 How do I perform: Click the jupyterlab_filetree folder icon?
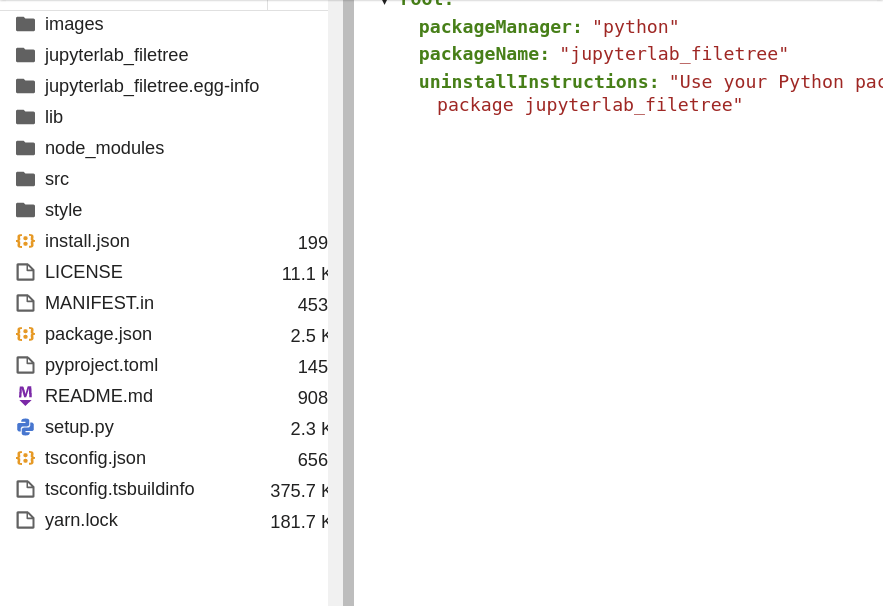click(25, 55)
